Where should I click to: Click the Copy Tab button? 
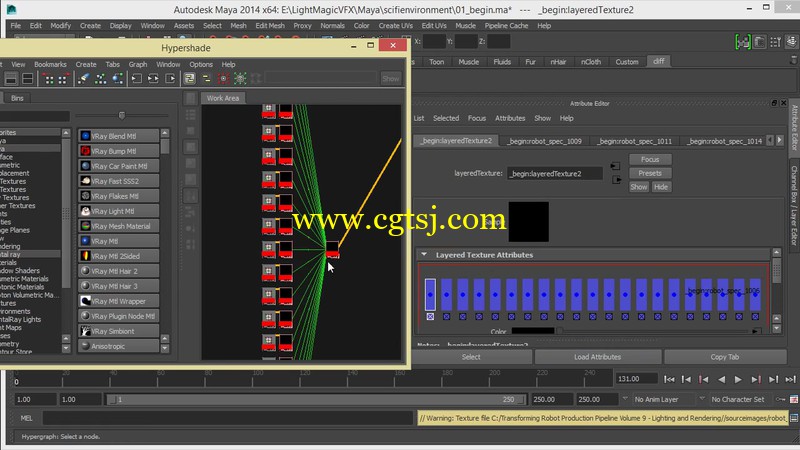[724, 357]
